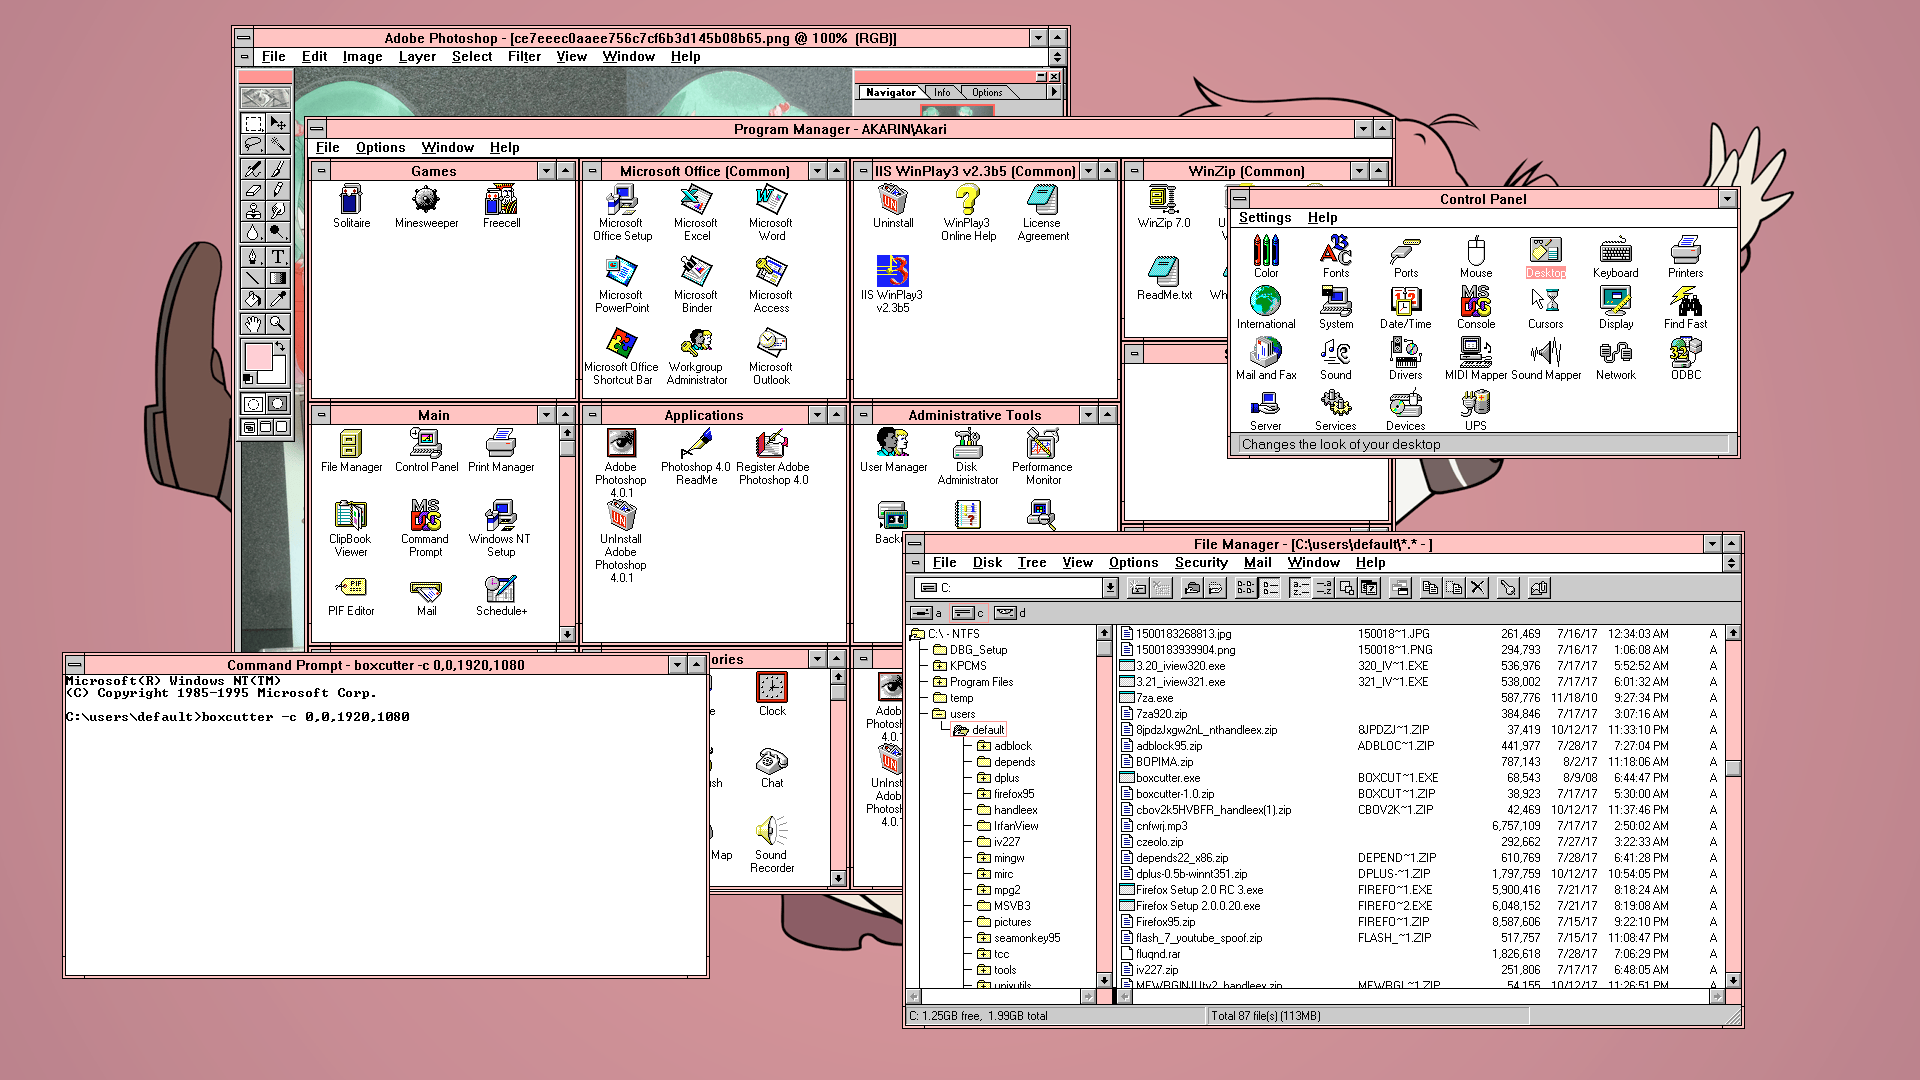Screen dimensions: 1920x1080
Task: Pick the Eyedropper tool in Photoshop
Action: point(278,299)
